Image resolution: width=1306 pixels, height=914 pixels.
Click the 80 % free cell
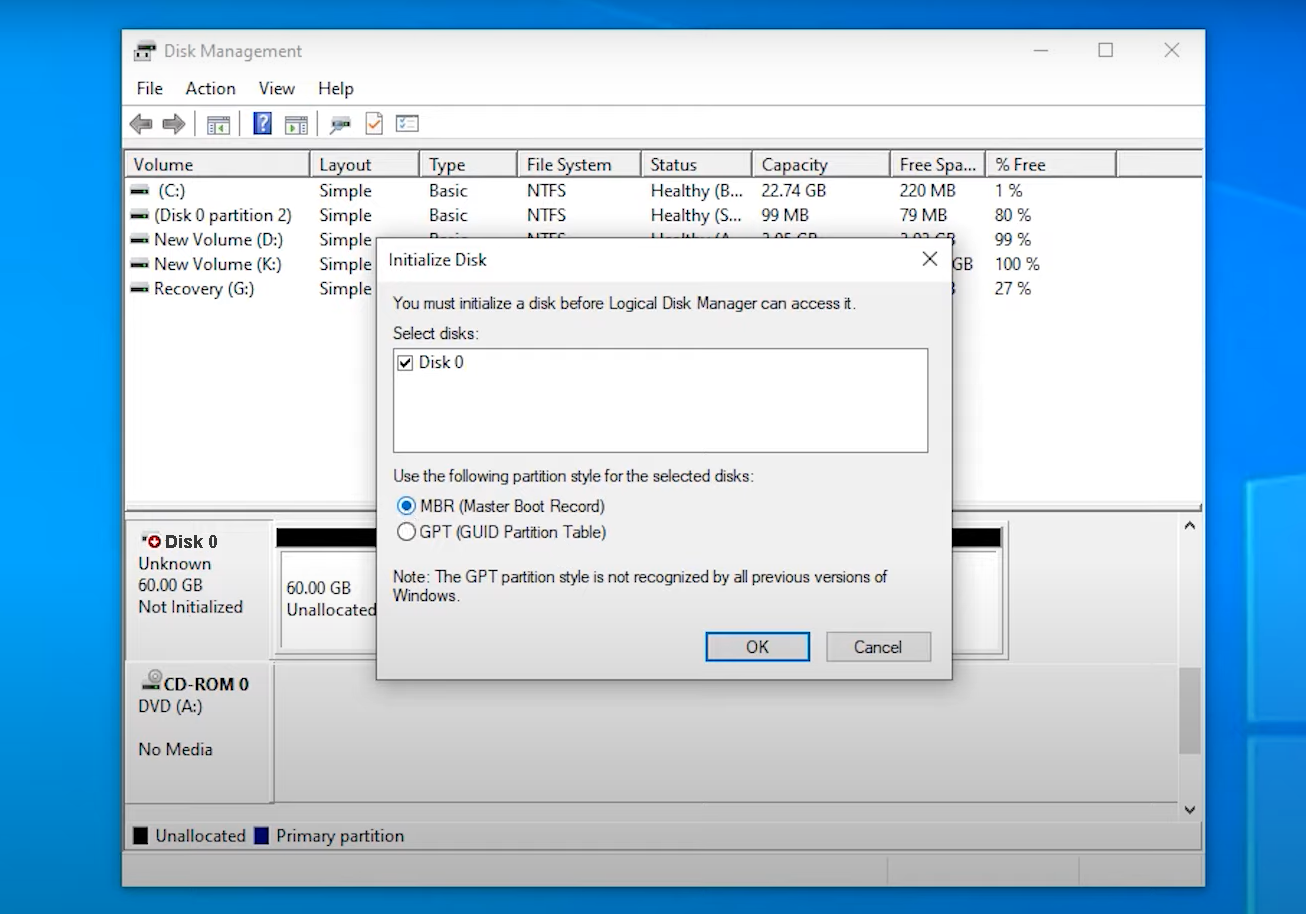point(1013,215)
